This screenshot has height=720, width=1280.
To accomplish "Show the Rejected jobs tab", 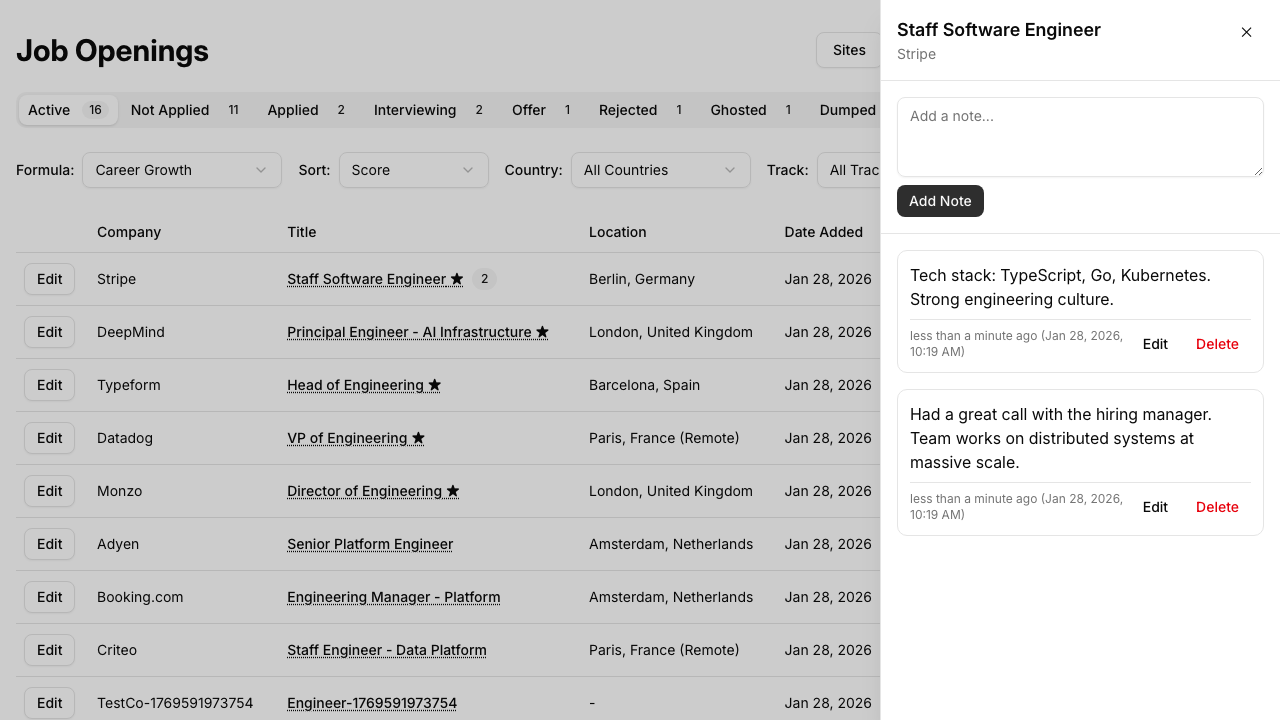I will [640, 110].
